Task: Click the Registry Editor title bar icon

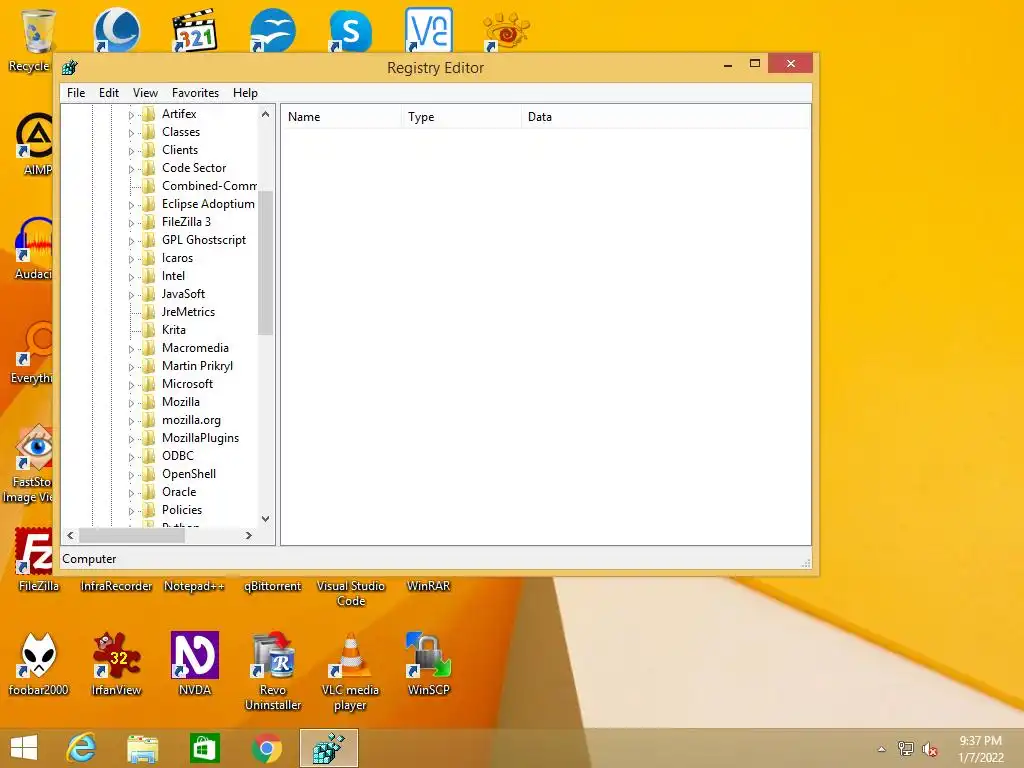Action: 70,67
